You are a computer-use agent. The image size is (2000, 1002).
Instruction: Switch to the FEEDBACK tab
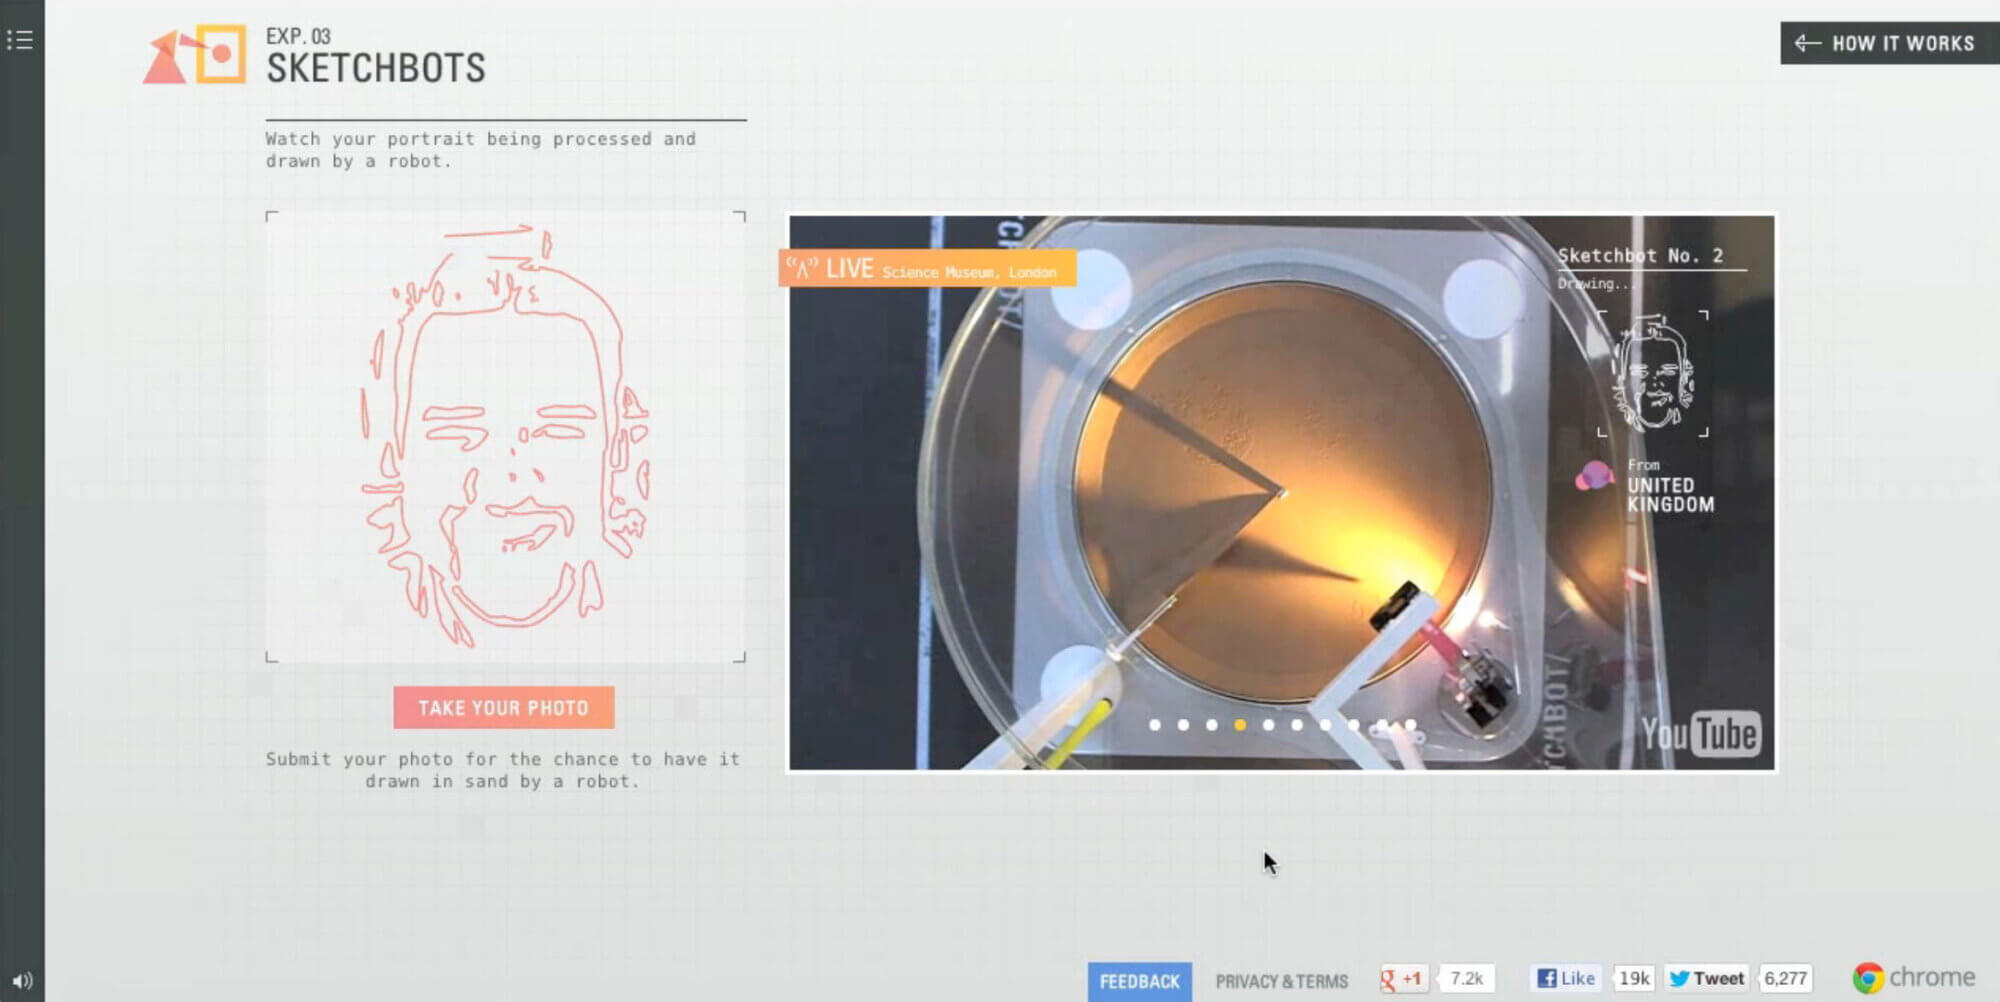pyautogui.click(x=1140, y=981)
